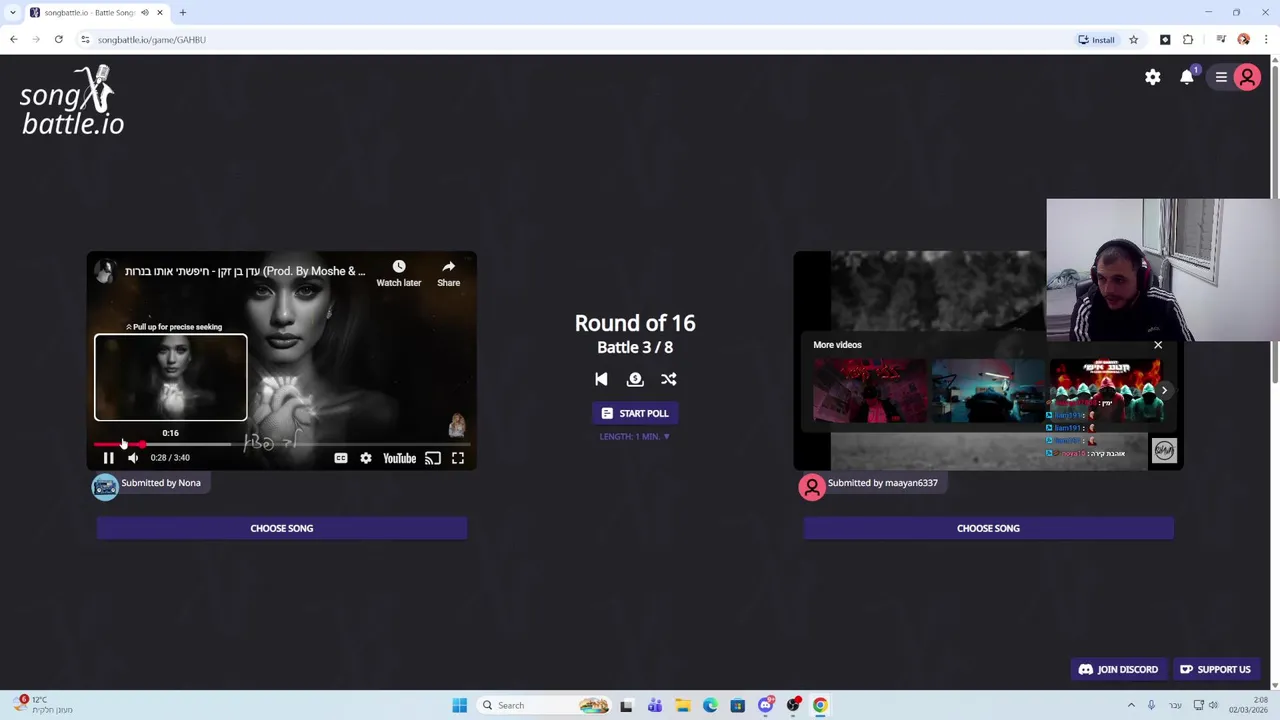Open songbattle.io settings gear

point(1153,77)
